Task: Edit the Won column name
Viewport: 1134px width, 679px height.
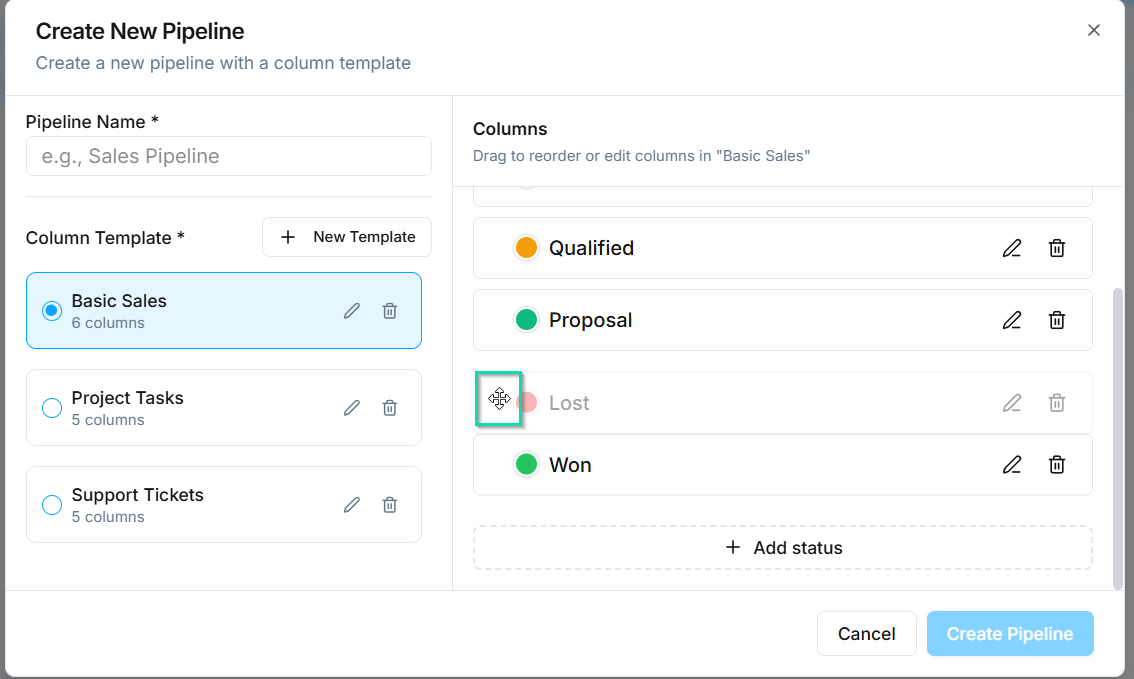Action: click(x=1012, y=465)
